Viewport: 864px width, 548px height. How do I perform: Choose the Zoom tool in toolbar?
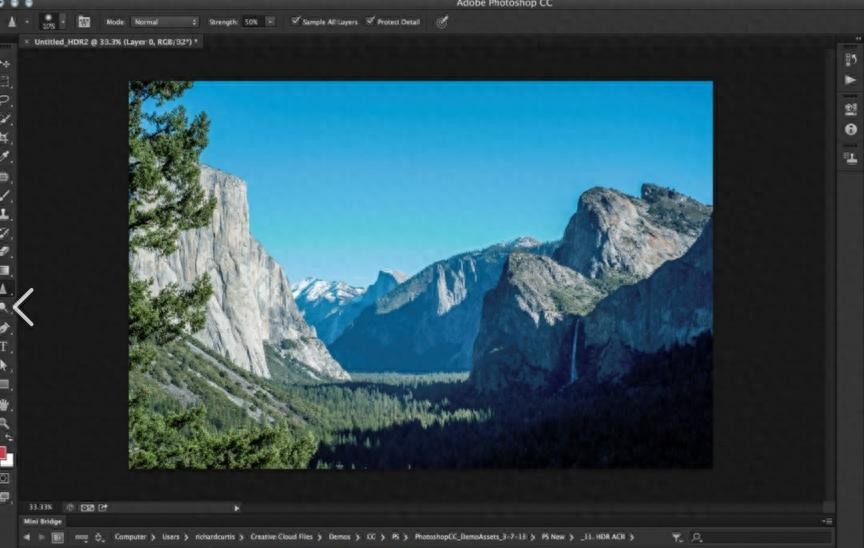point(5,423)
